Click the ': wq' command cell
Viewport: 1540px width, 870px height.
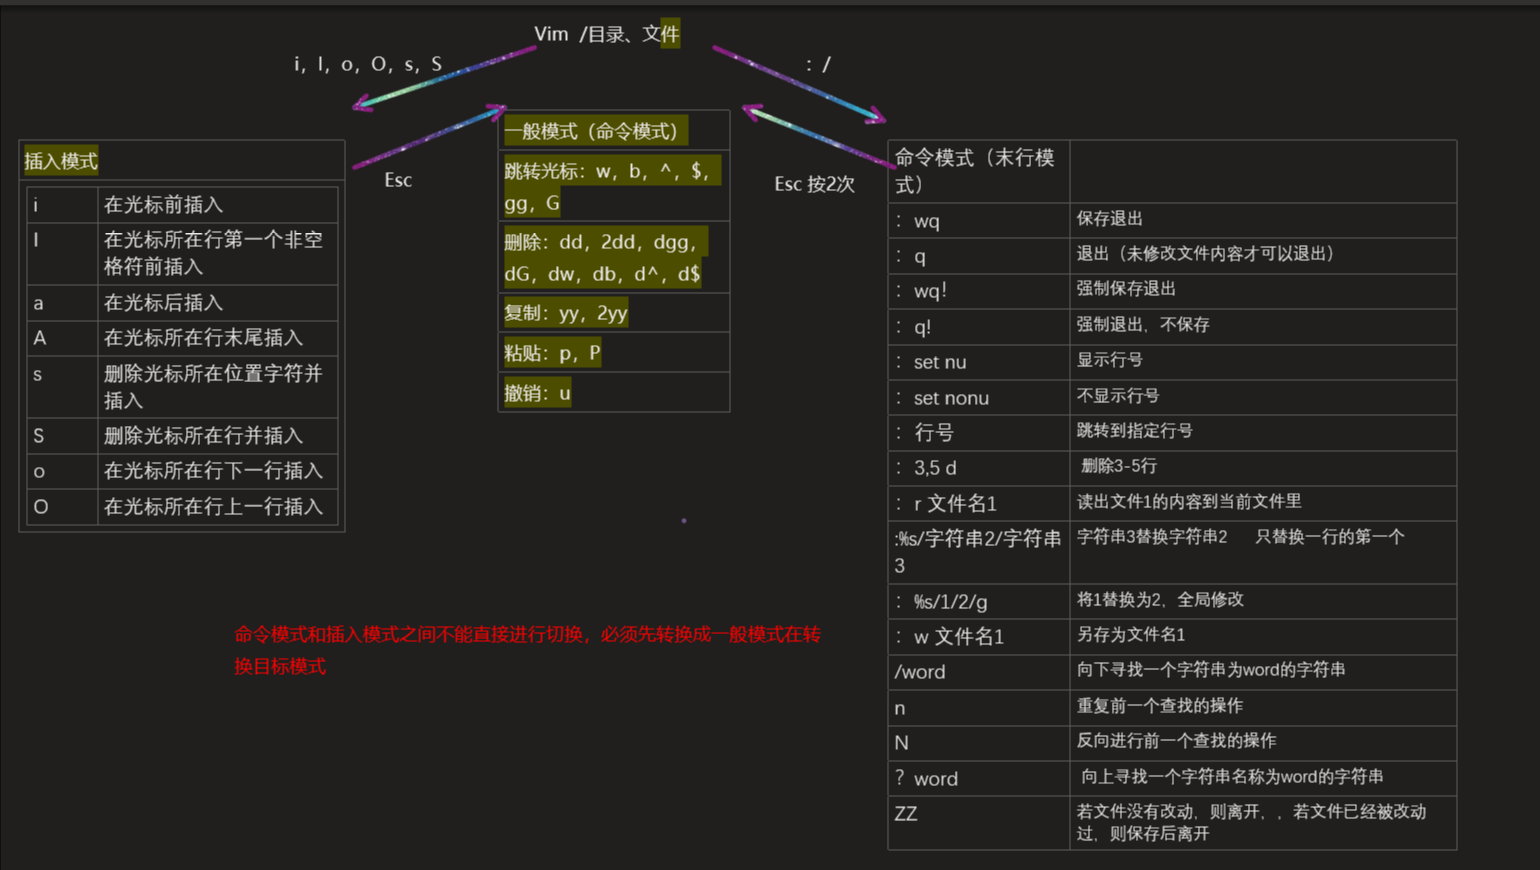(x=978, y=221)
